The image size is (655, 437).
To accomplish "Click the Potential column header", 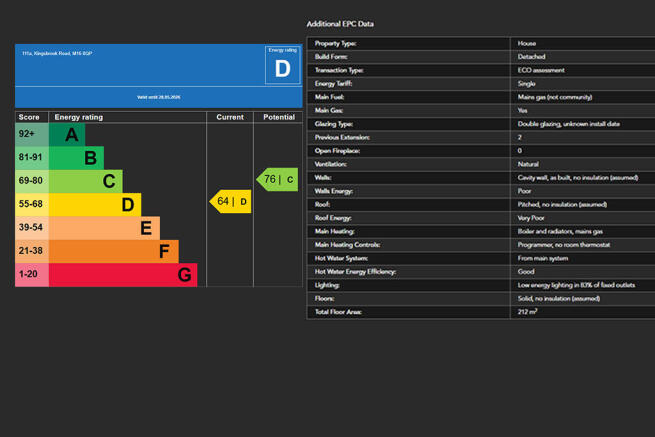I will [x=279, y=117].
